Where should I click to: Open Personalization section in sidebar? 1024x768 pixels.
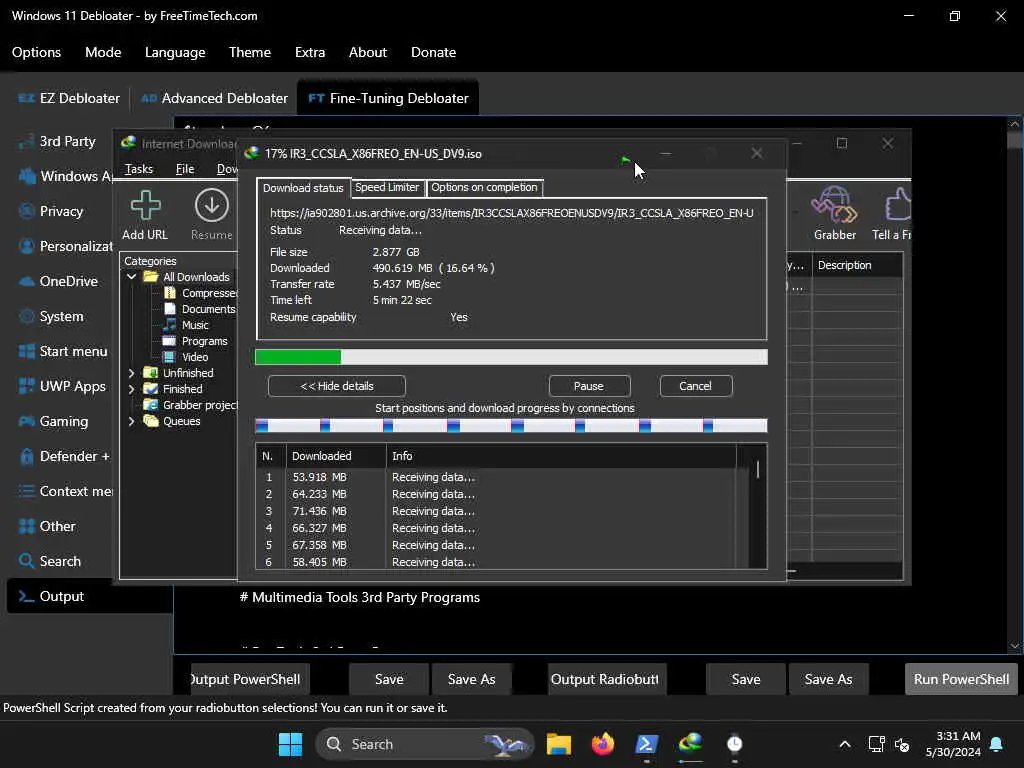pyautogui.click(x=65, y=246)
